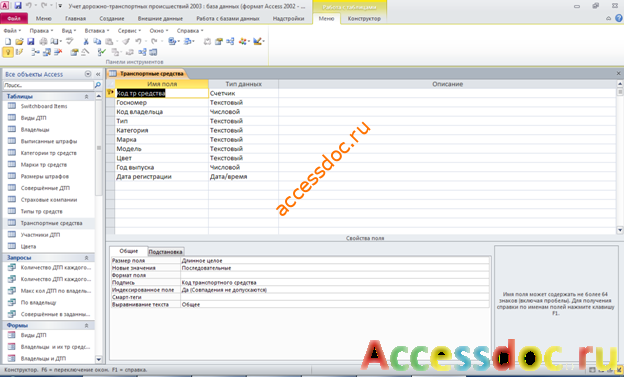624x377 pixels.
Task: Switch to the Главная ribbon tab
Action: 75,18
